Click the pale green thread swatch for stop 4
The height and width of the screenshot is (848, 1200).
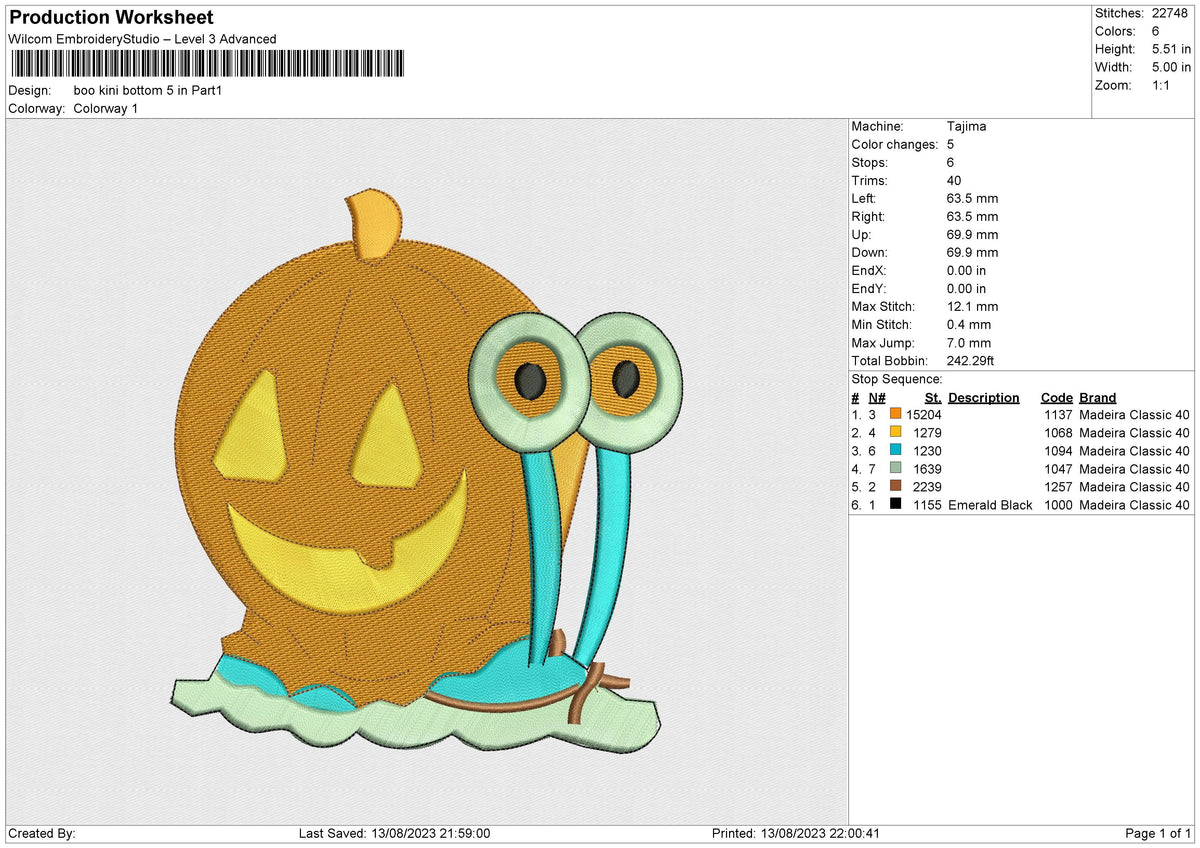pyautogui.click(x=896, y=468)
